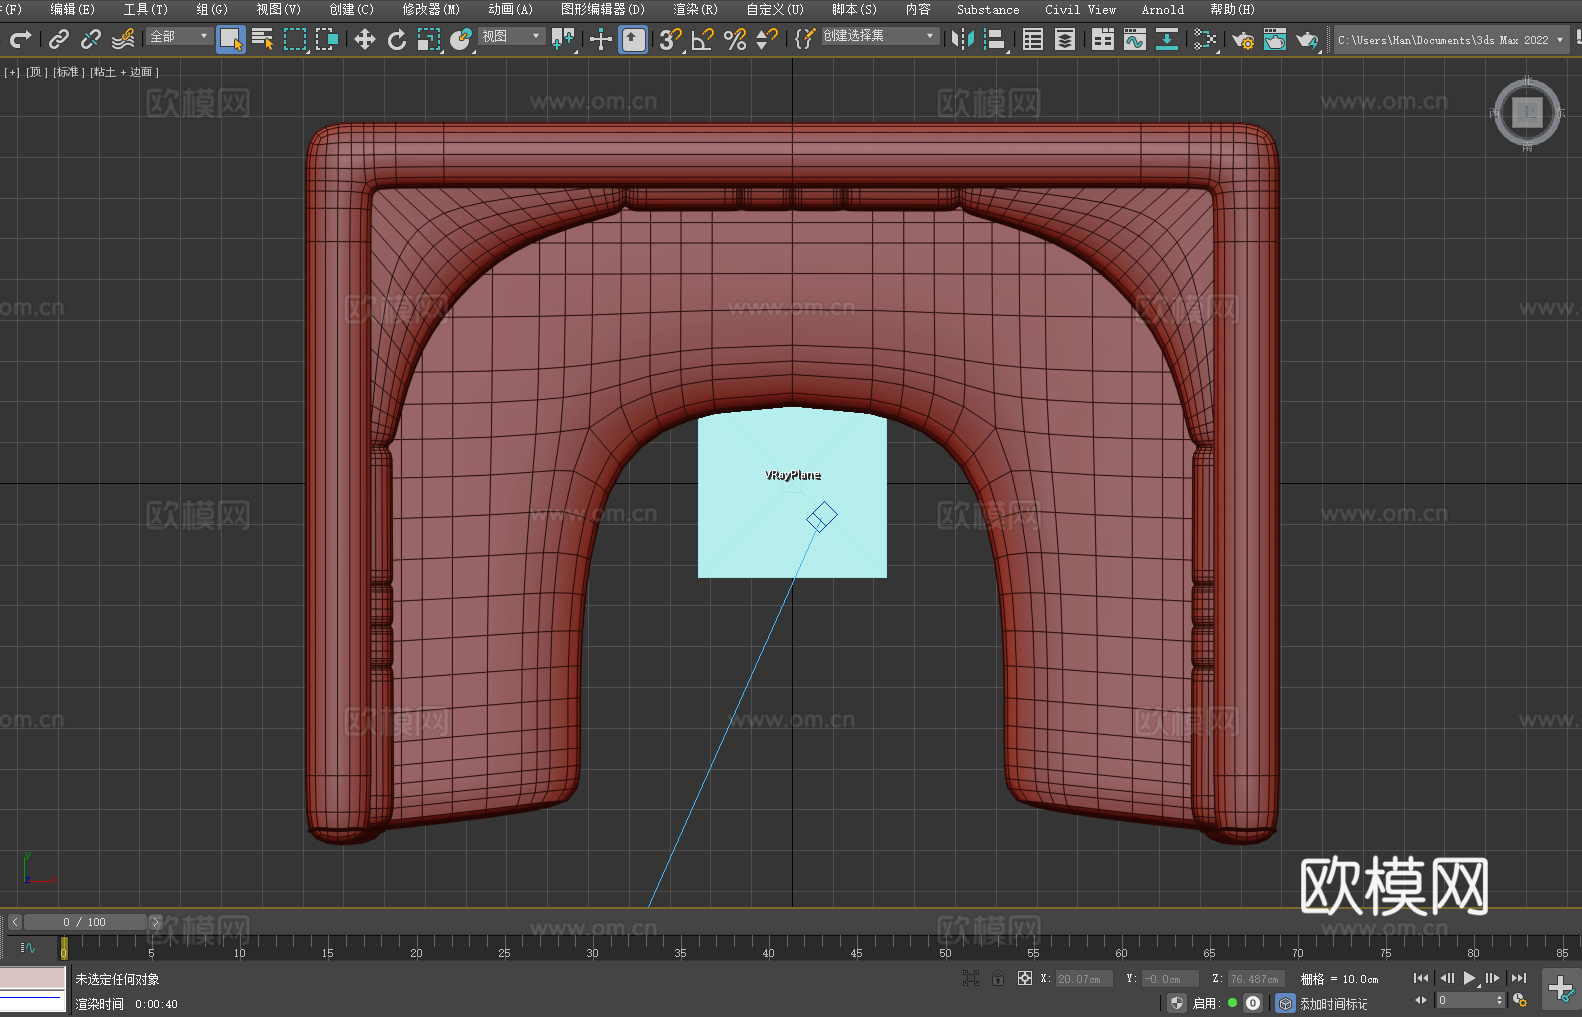
Task: Open the 全部 selection filter dropdown
Action: point(179,36)
